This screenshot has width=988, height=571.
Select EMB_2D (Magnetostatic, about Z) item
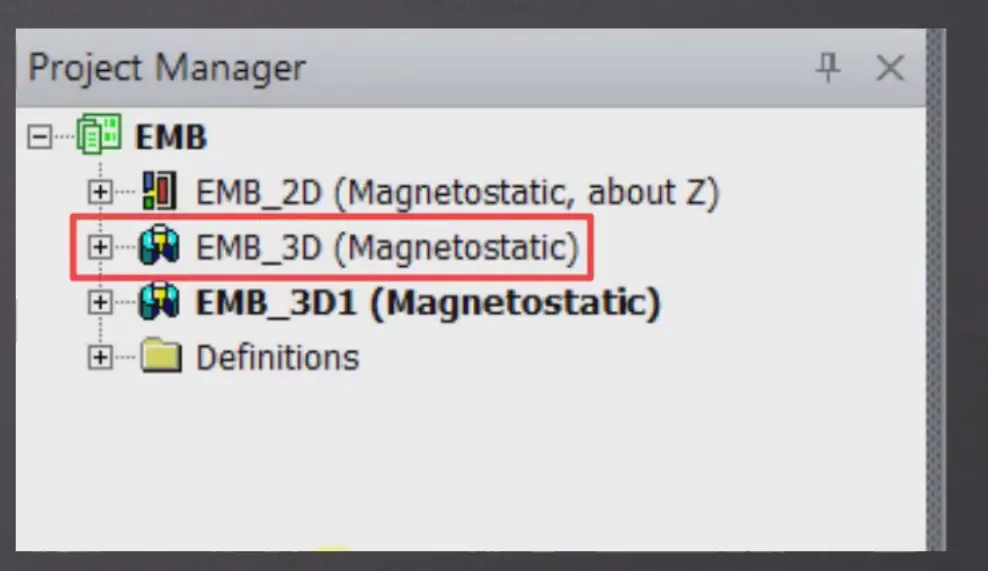[457, 192]
